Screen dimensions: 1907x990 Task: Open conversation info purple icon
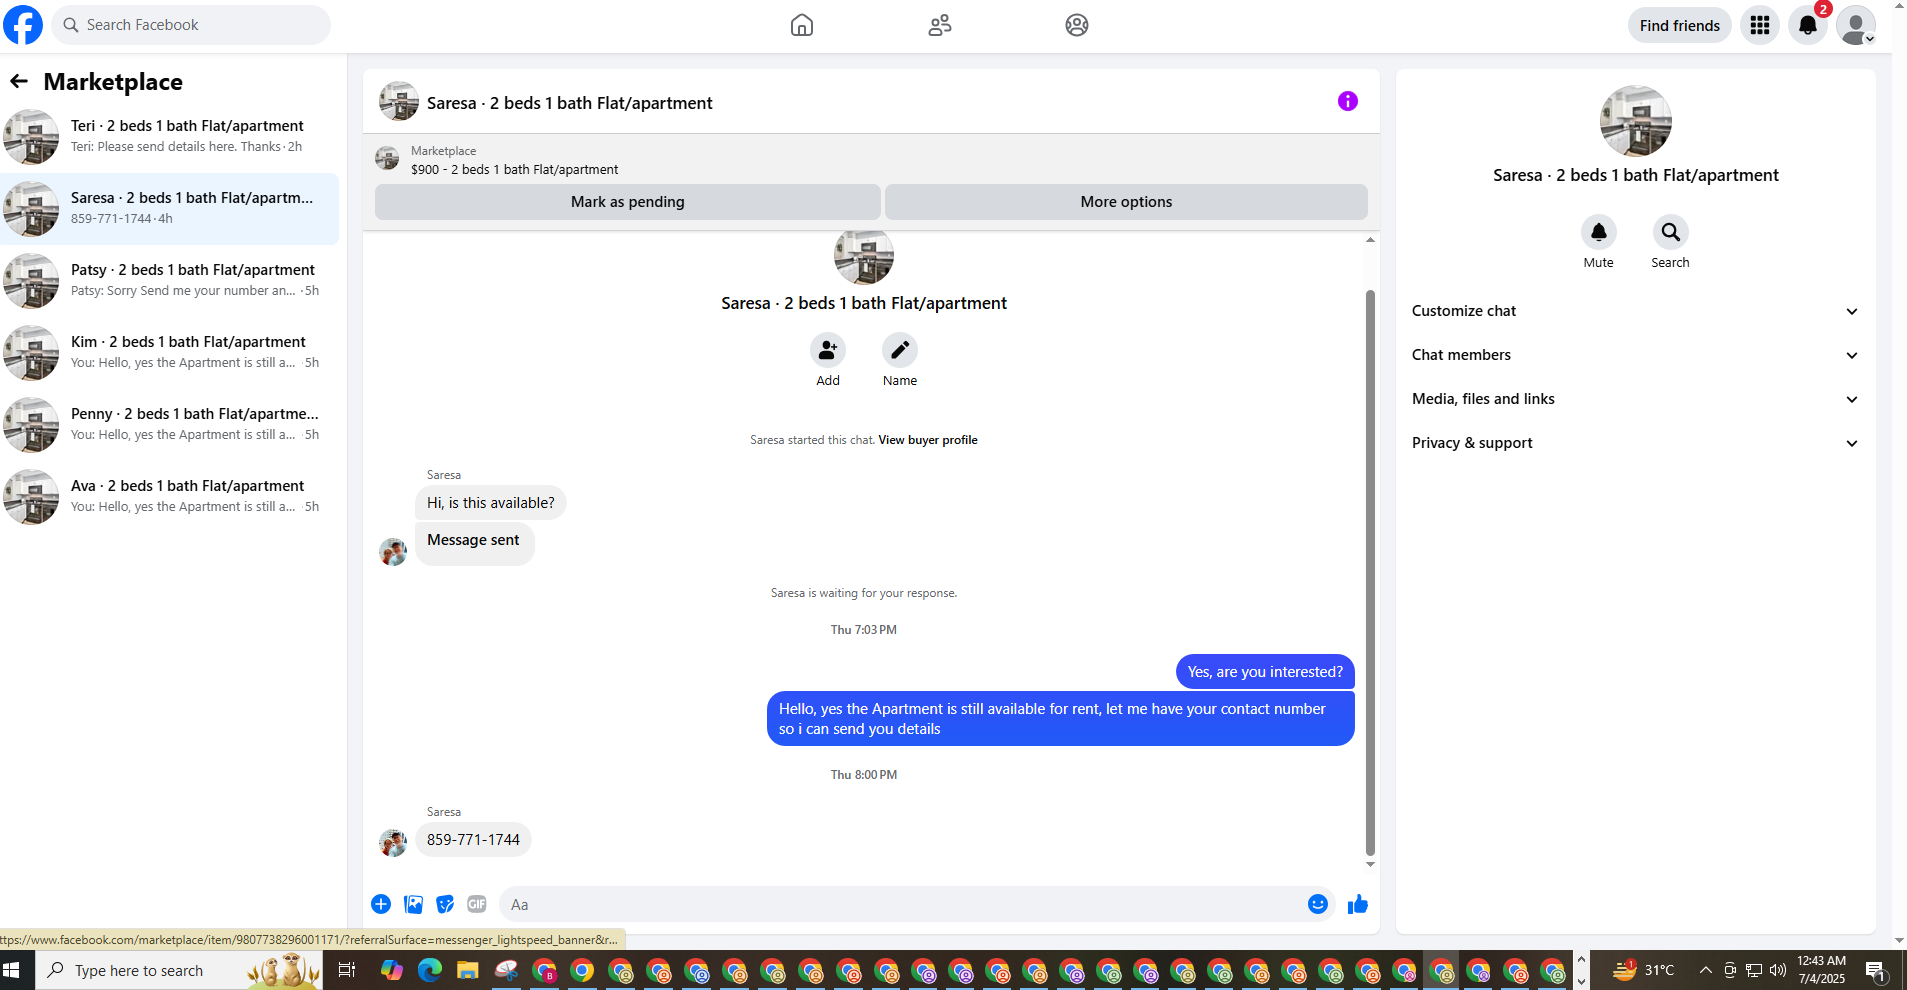coord(1348,101)
